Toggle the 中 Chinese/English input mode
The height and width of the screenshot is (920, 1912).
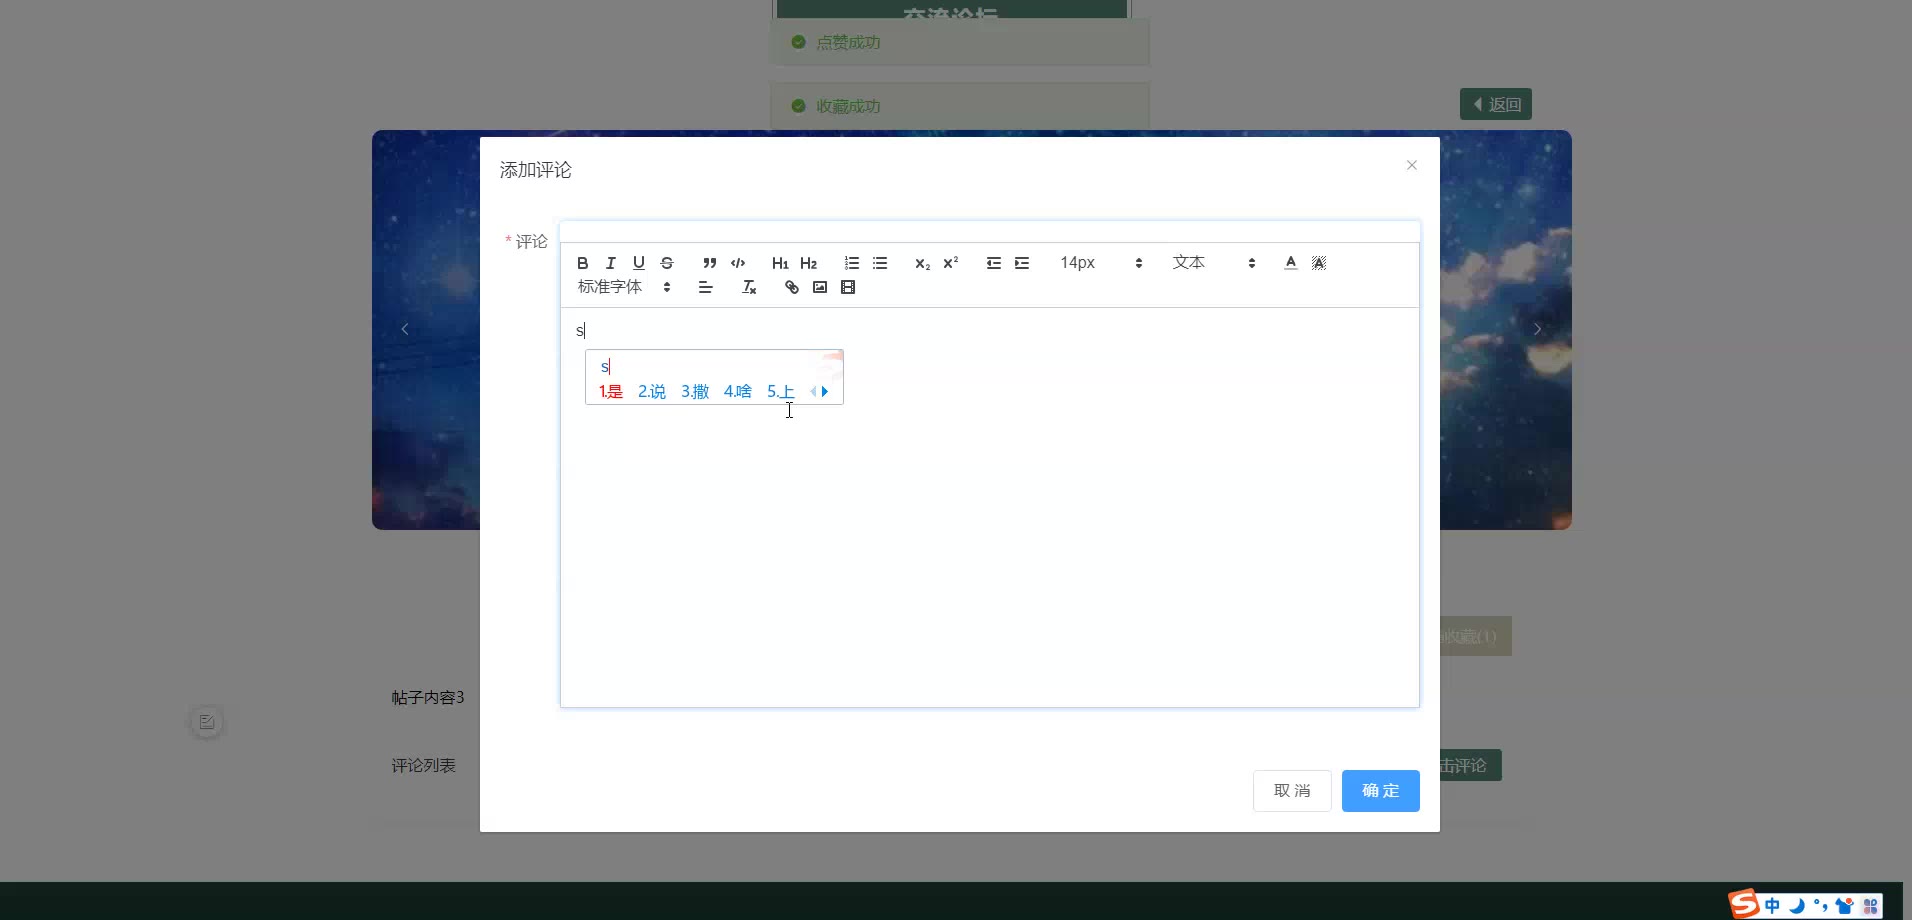click(1773, 906)
